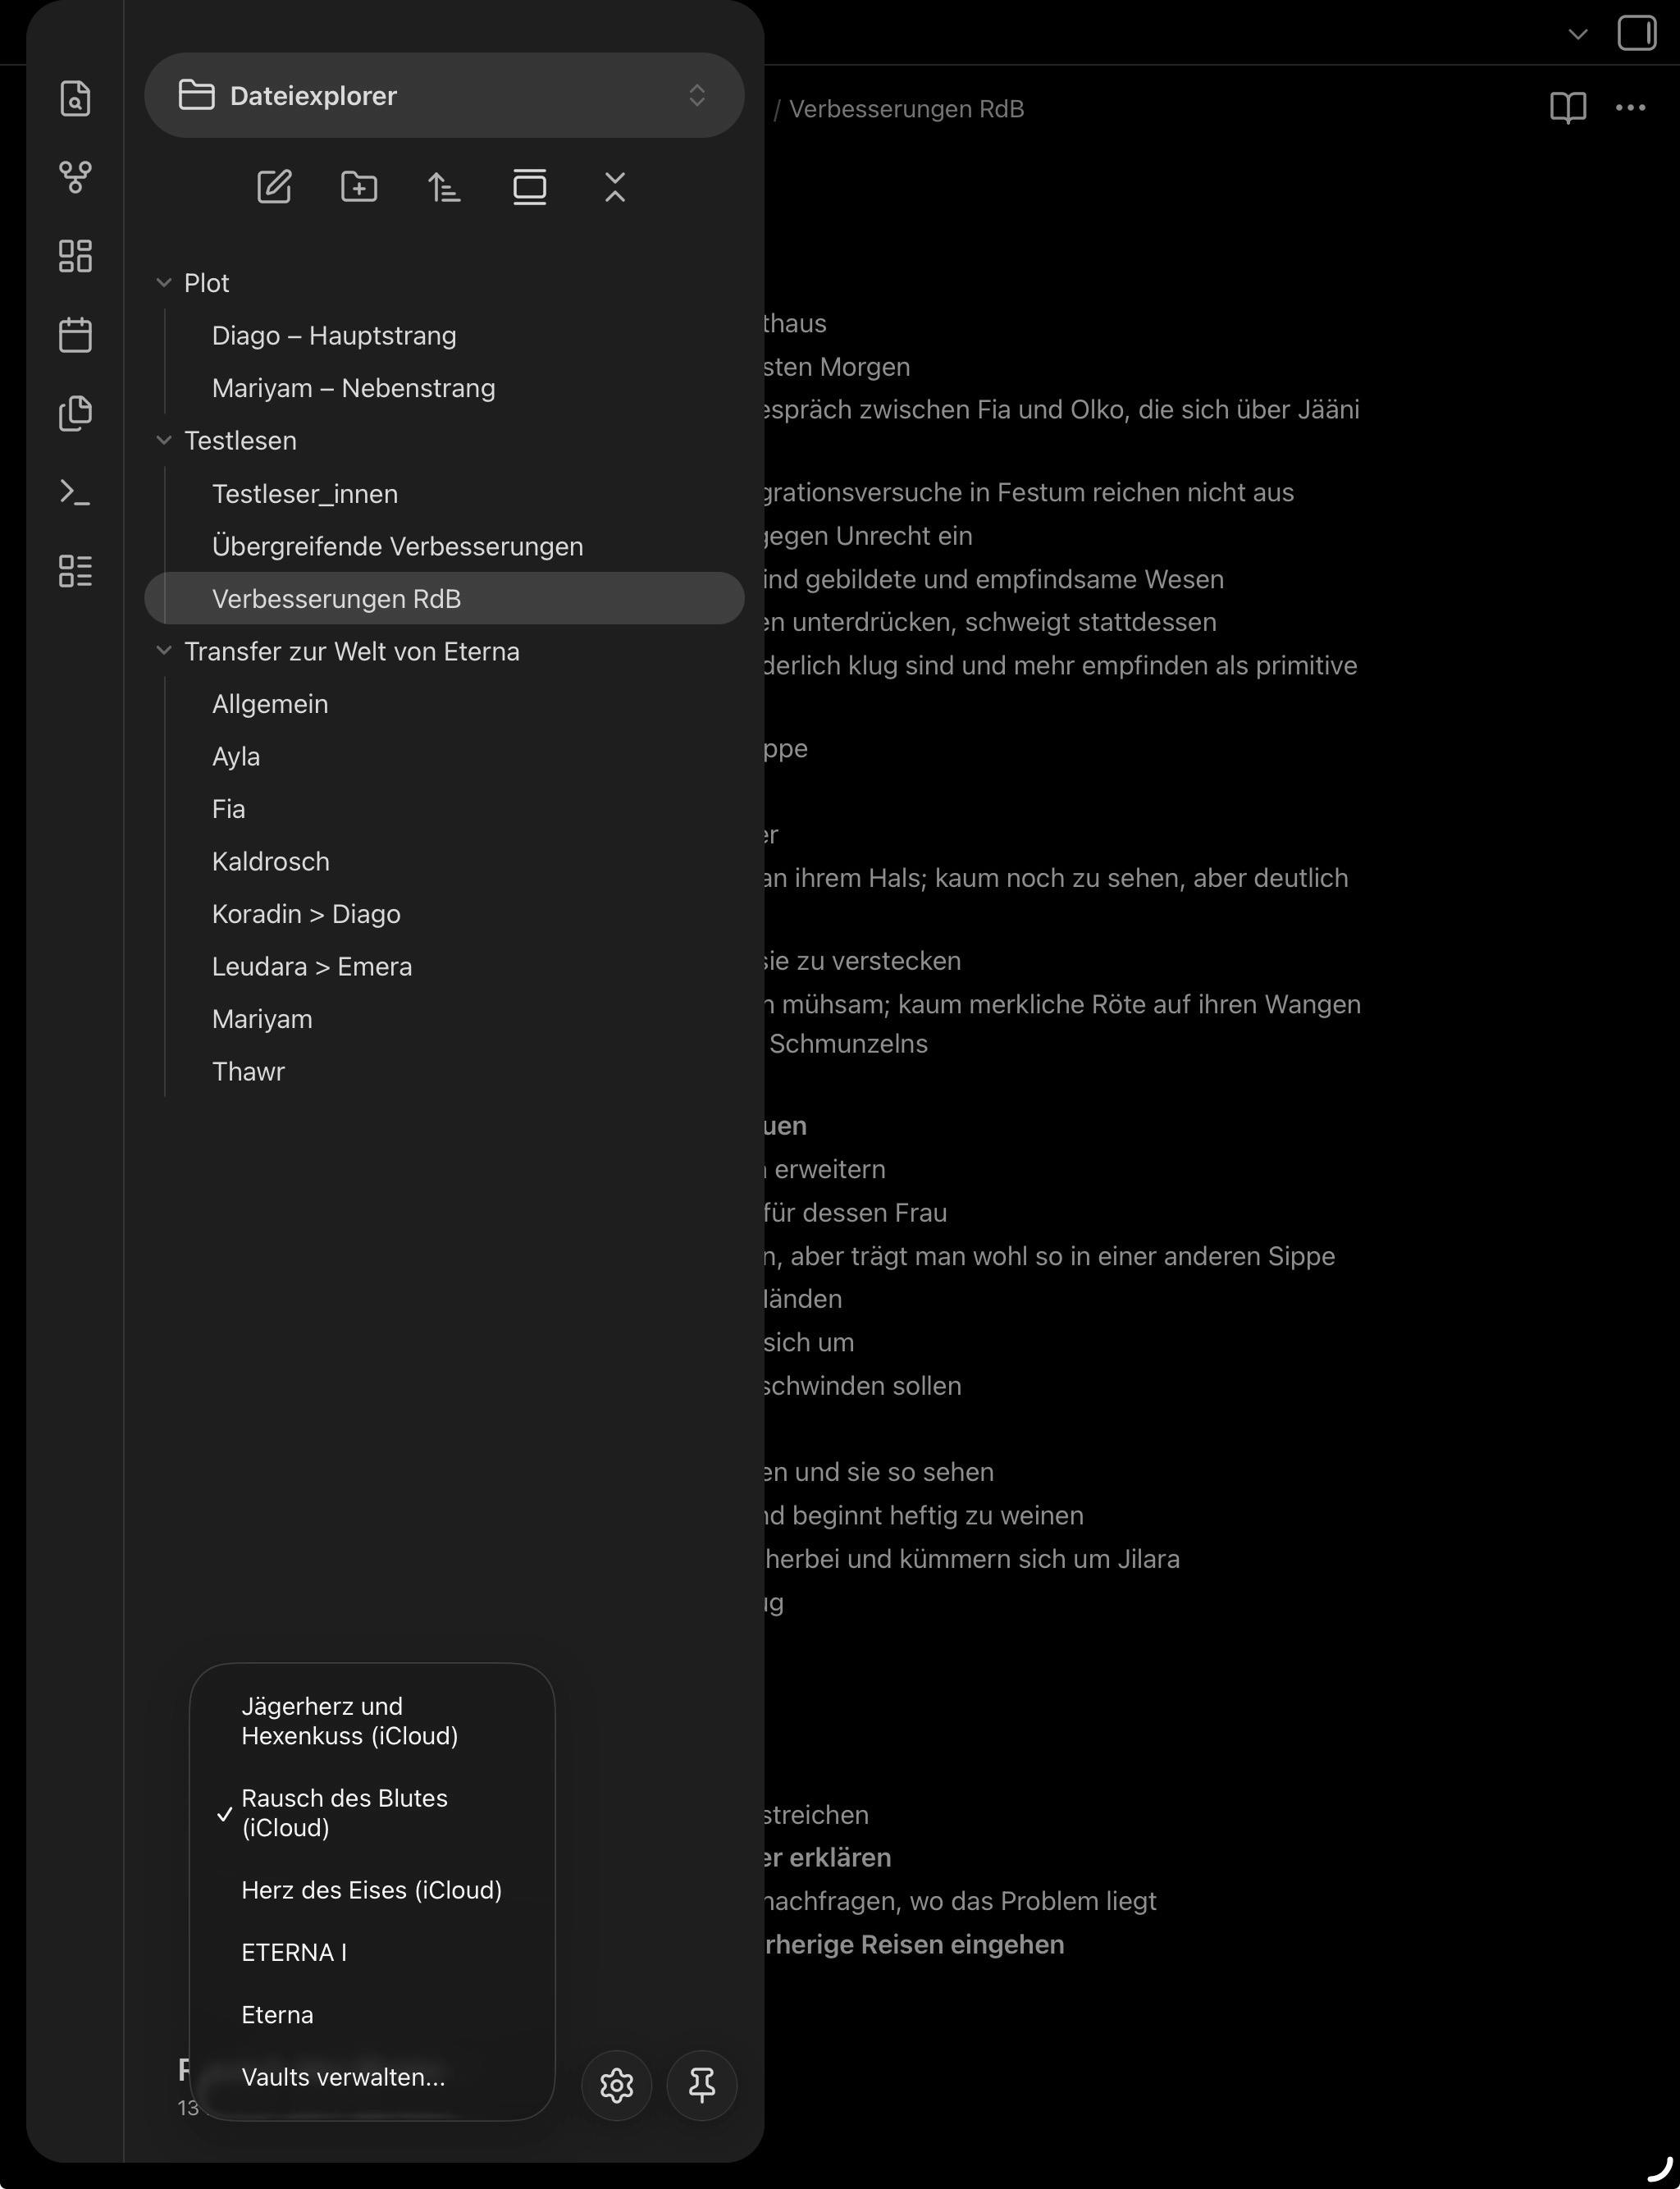Open the daily note calendar icon
1680x2189 pixels.
coord(75,334)
